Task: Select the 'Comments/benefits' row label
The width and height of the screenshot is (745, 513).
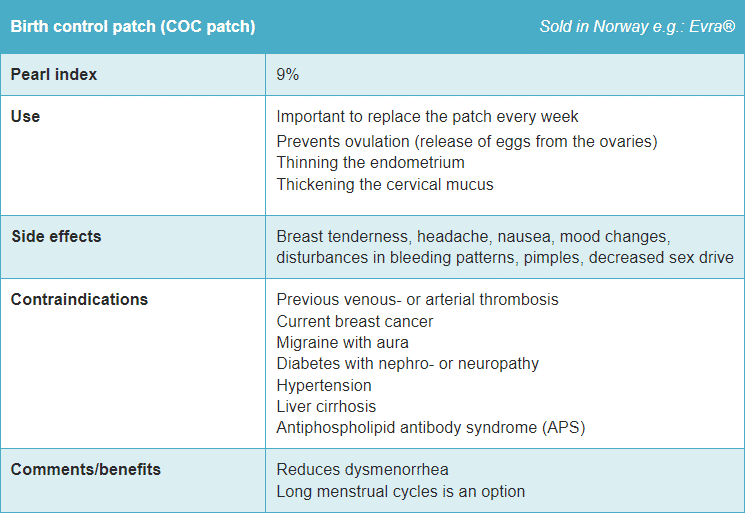Action: point(85,469)
